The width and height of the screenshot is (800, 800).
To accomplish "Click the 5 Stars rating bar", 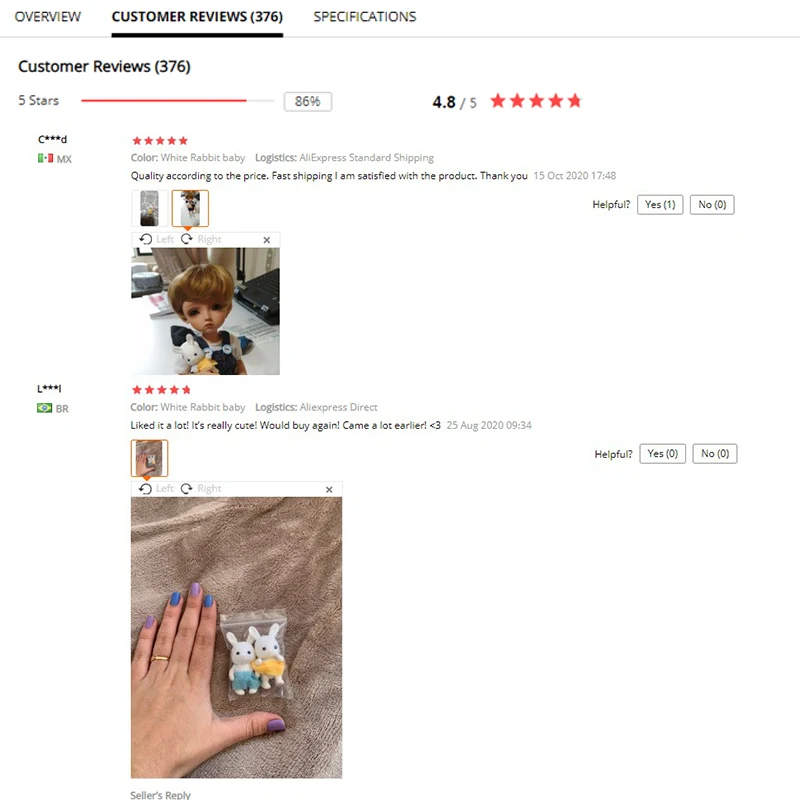I will click(x=178, y=101).
